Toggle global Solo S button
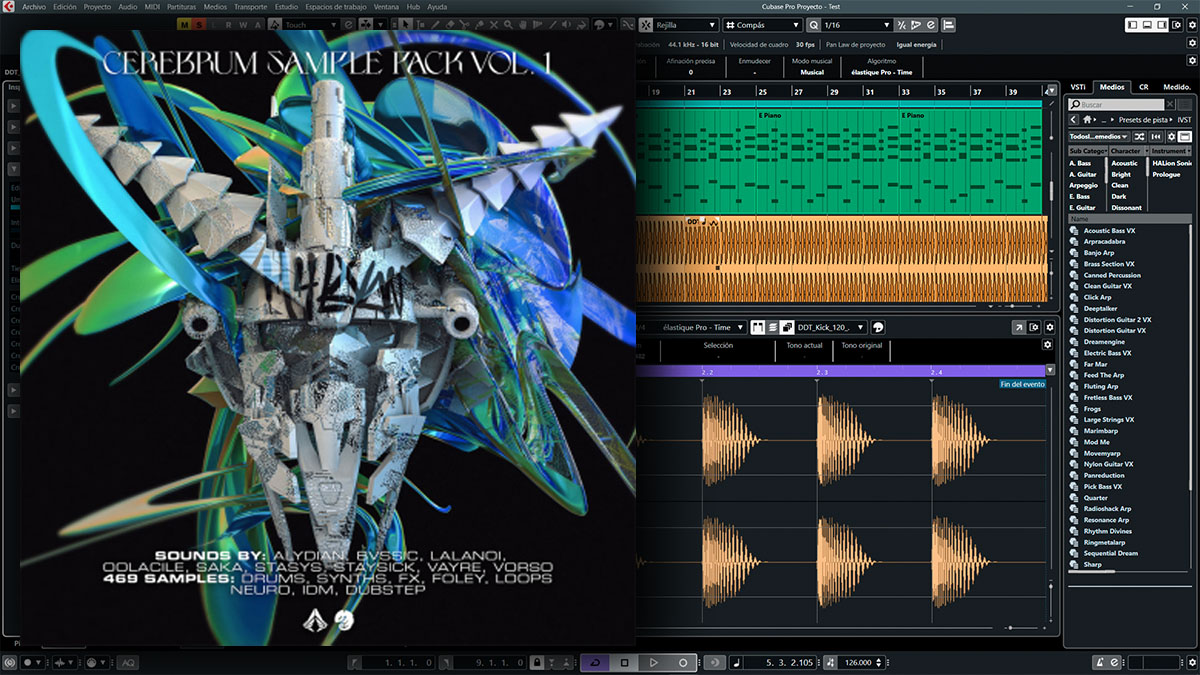The image size is (1200, 675). [x=200, y=24]
